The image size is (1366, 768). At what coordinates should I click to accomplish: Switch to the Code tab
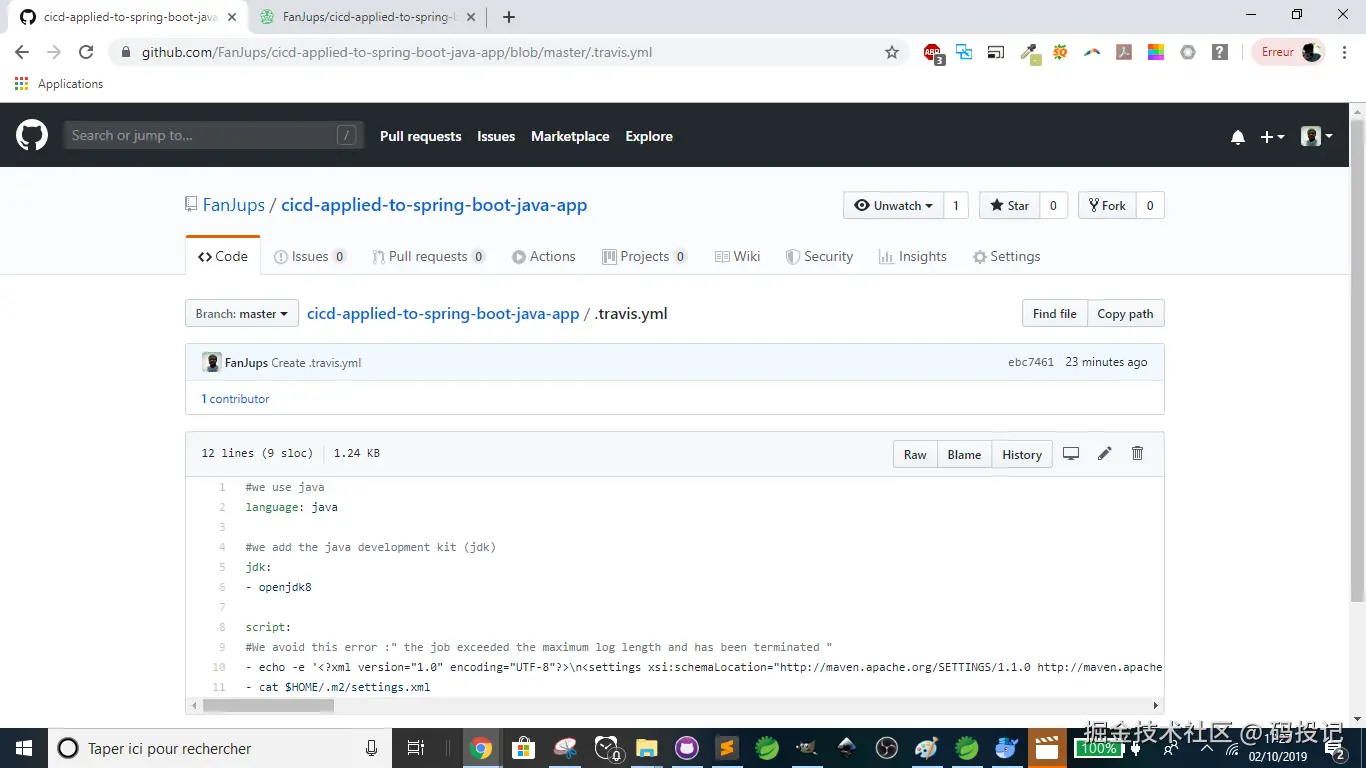point(223,256)
